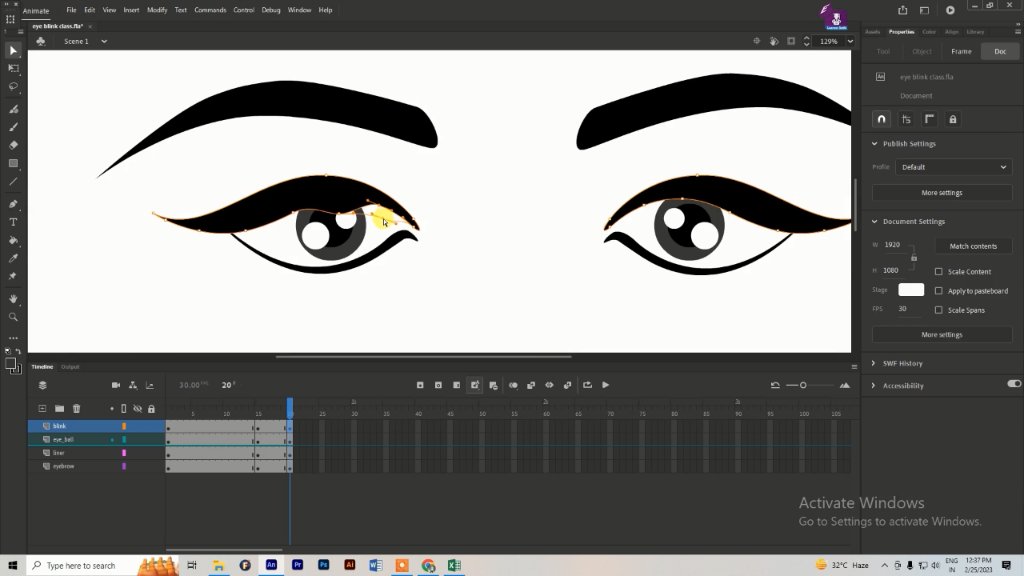Click the Delete Layer trash icon
This screenshot has height=576, width=1024.
point(76,409)
